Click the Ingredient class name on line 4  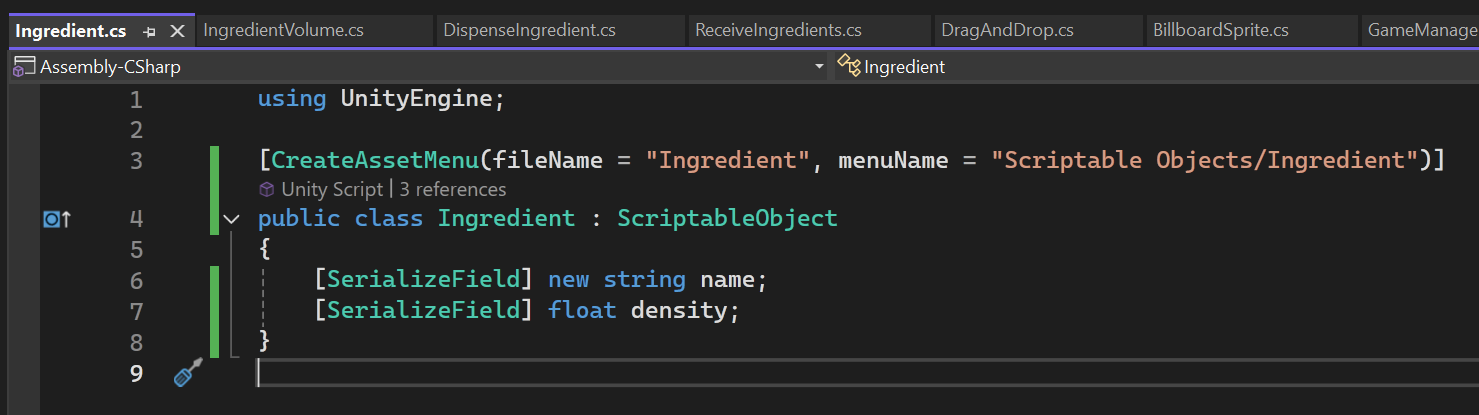[506, 218]
